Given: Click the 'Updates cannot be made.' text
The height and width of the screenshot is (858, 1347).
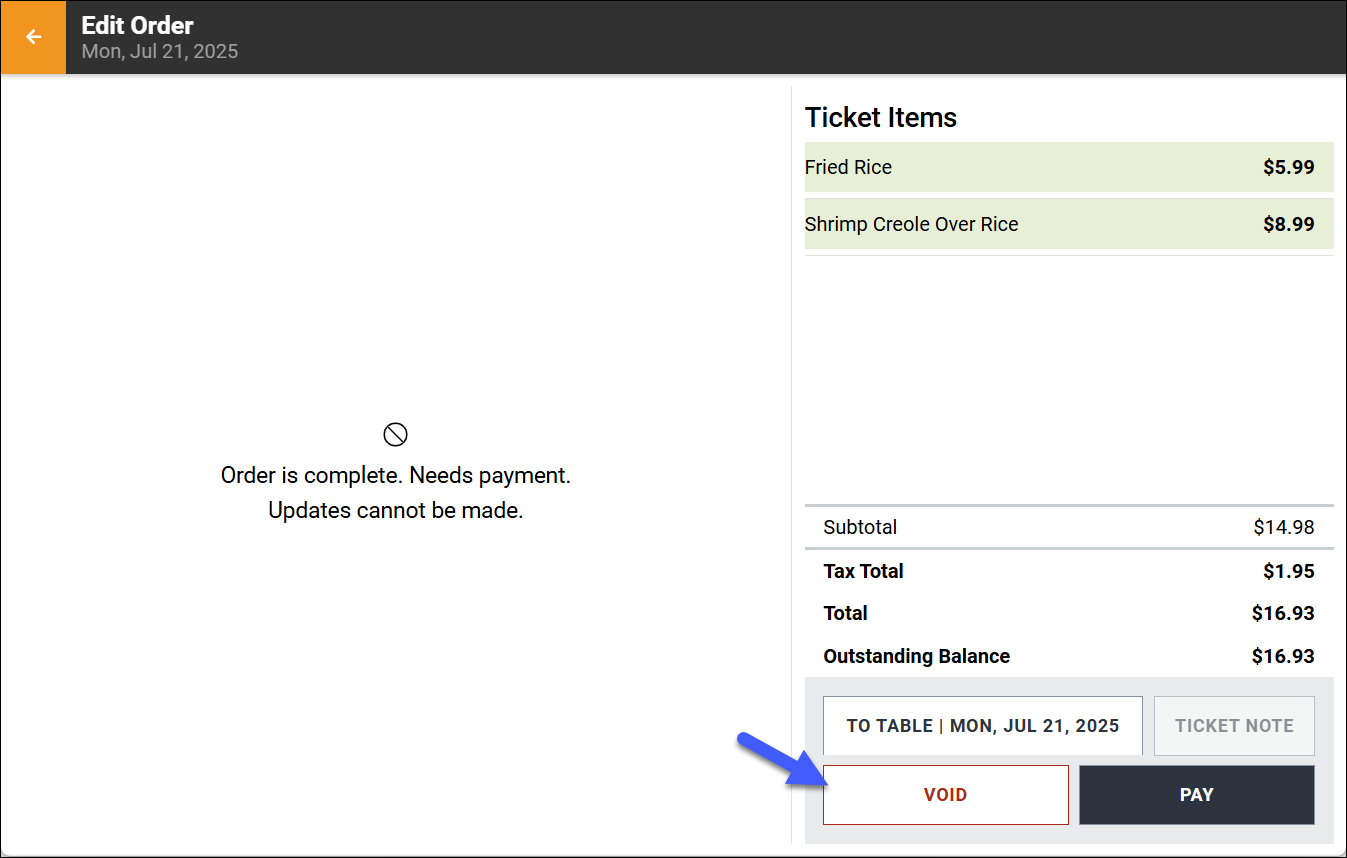Looking at the screenshot, I should point(396,510).
